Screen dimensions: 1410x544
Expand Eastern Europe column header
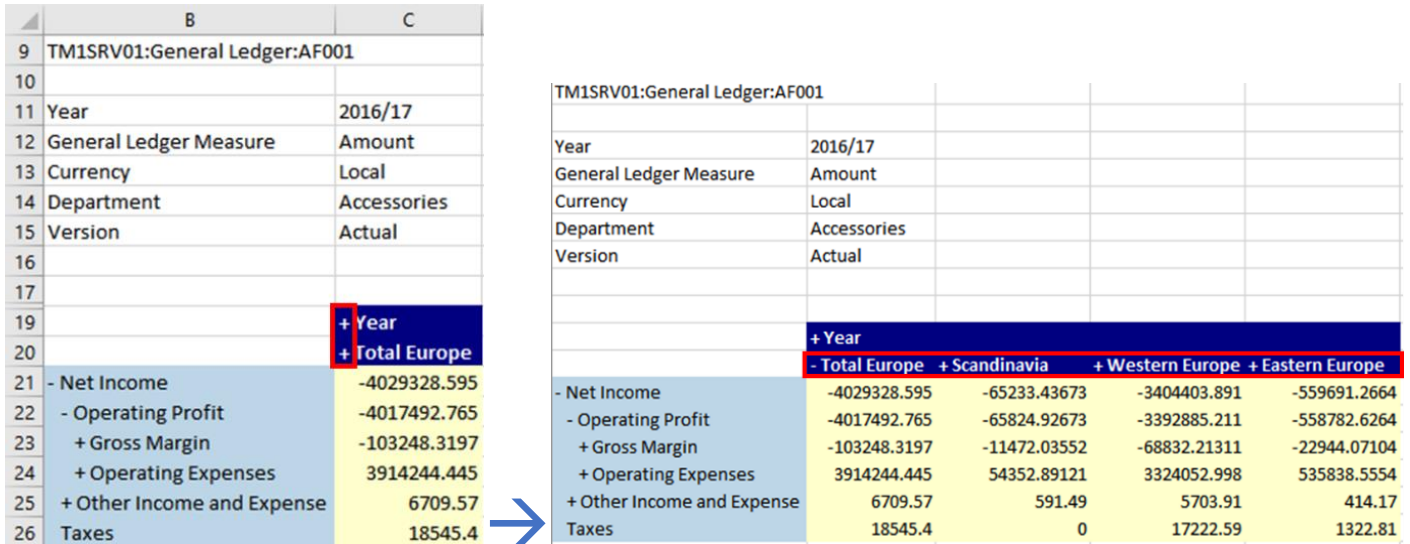pos(1253,365)
